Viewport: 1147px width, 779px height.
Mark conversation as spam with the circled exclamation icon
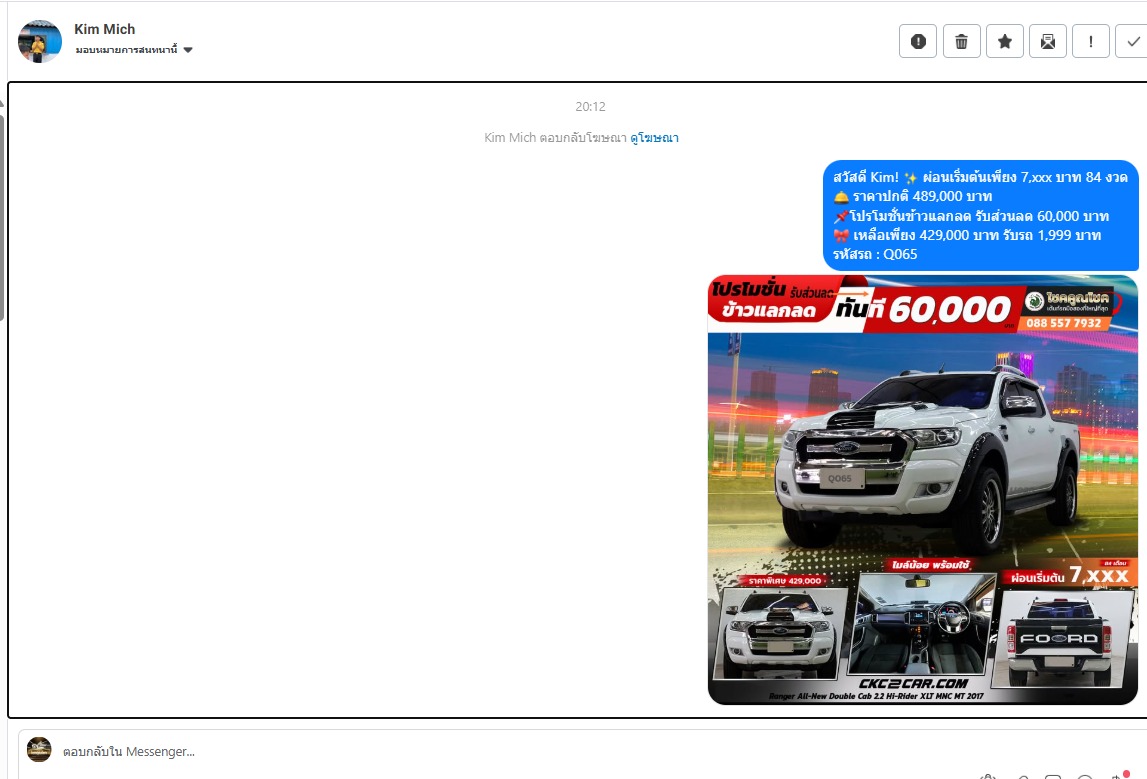tap(918, 41)
